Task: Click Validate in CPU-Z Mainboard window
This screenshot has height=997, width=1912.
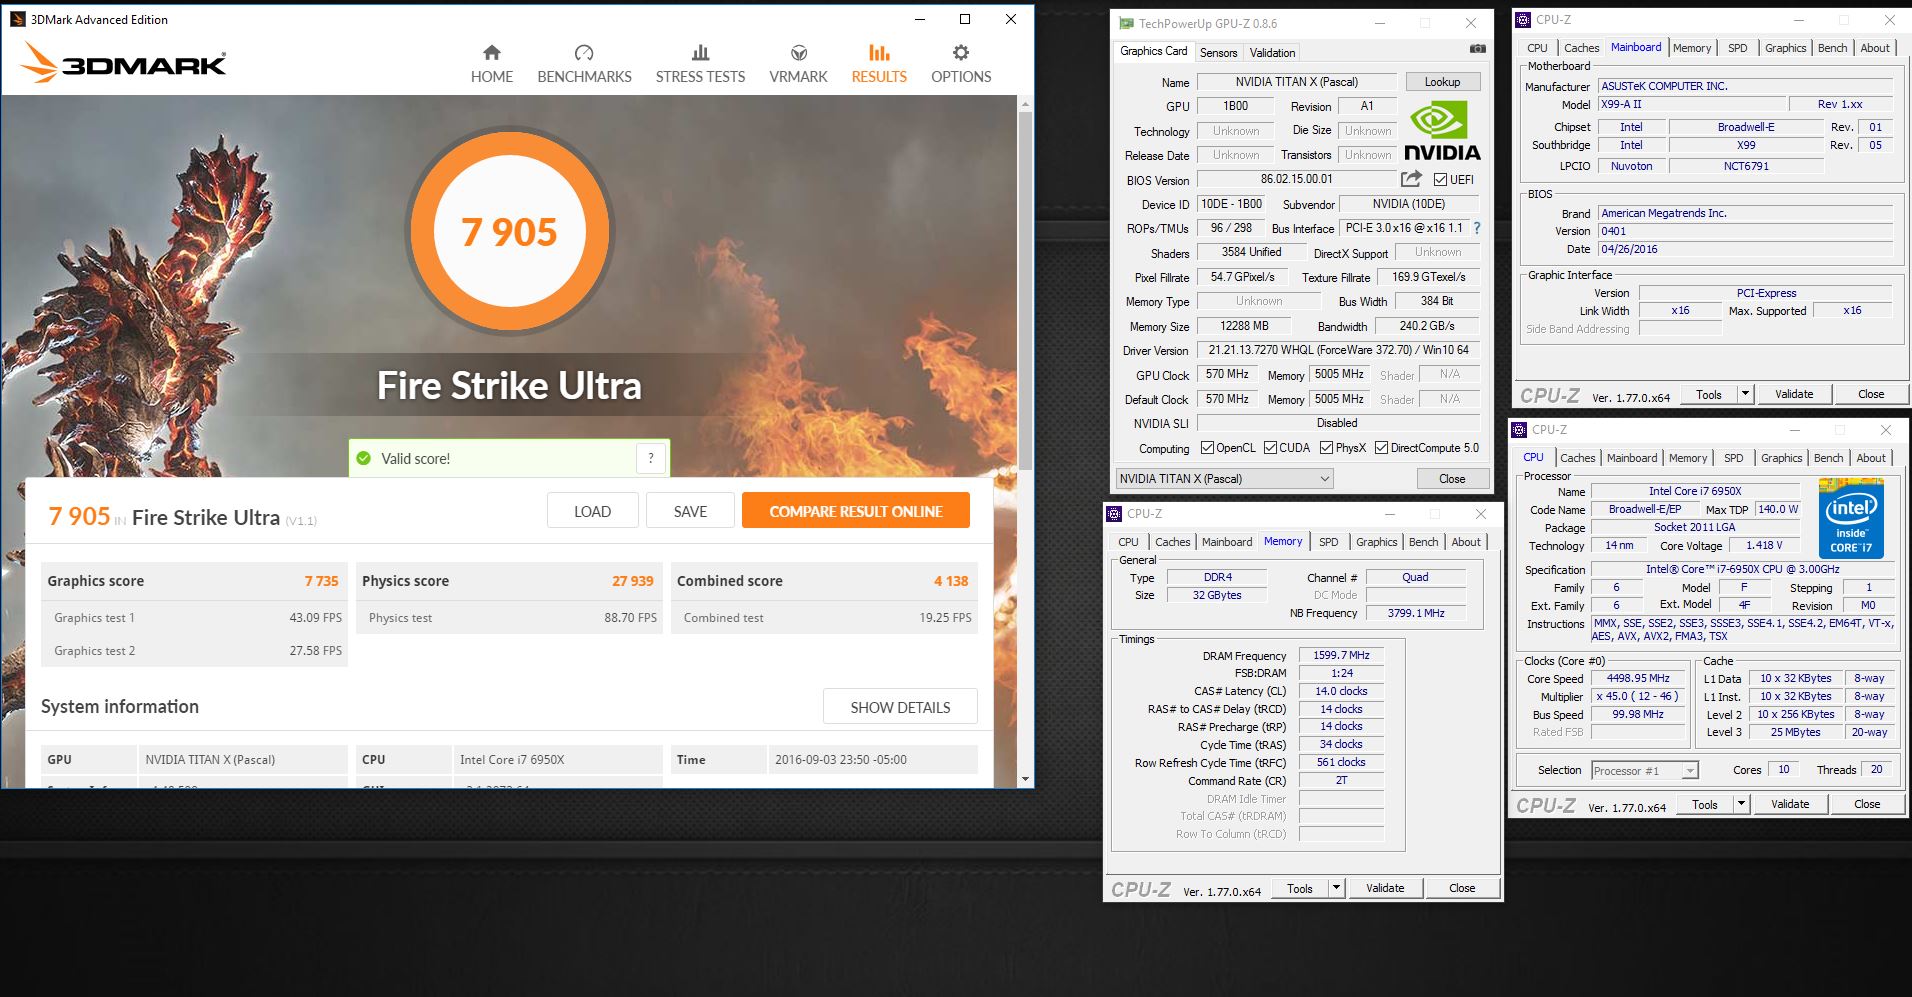Action: point(1794,394)
